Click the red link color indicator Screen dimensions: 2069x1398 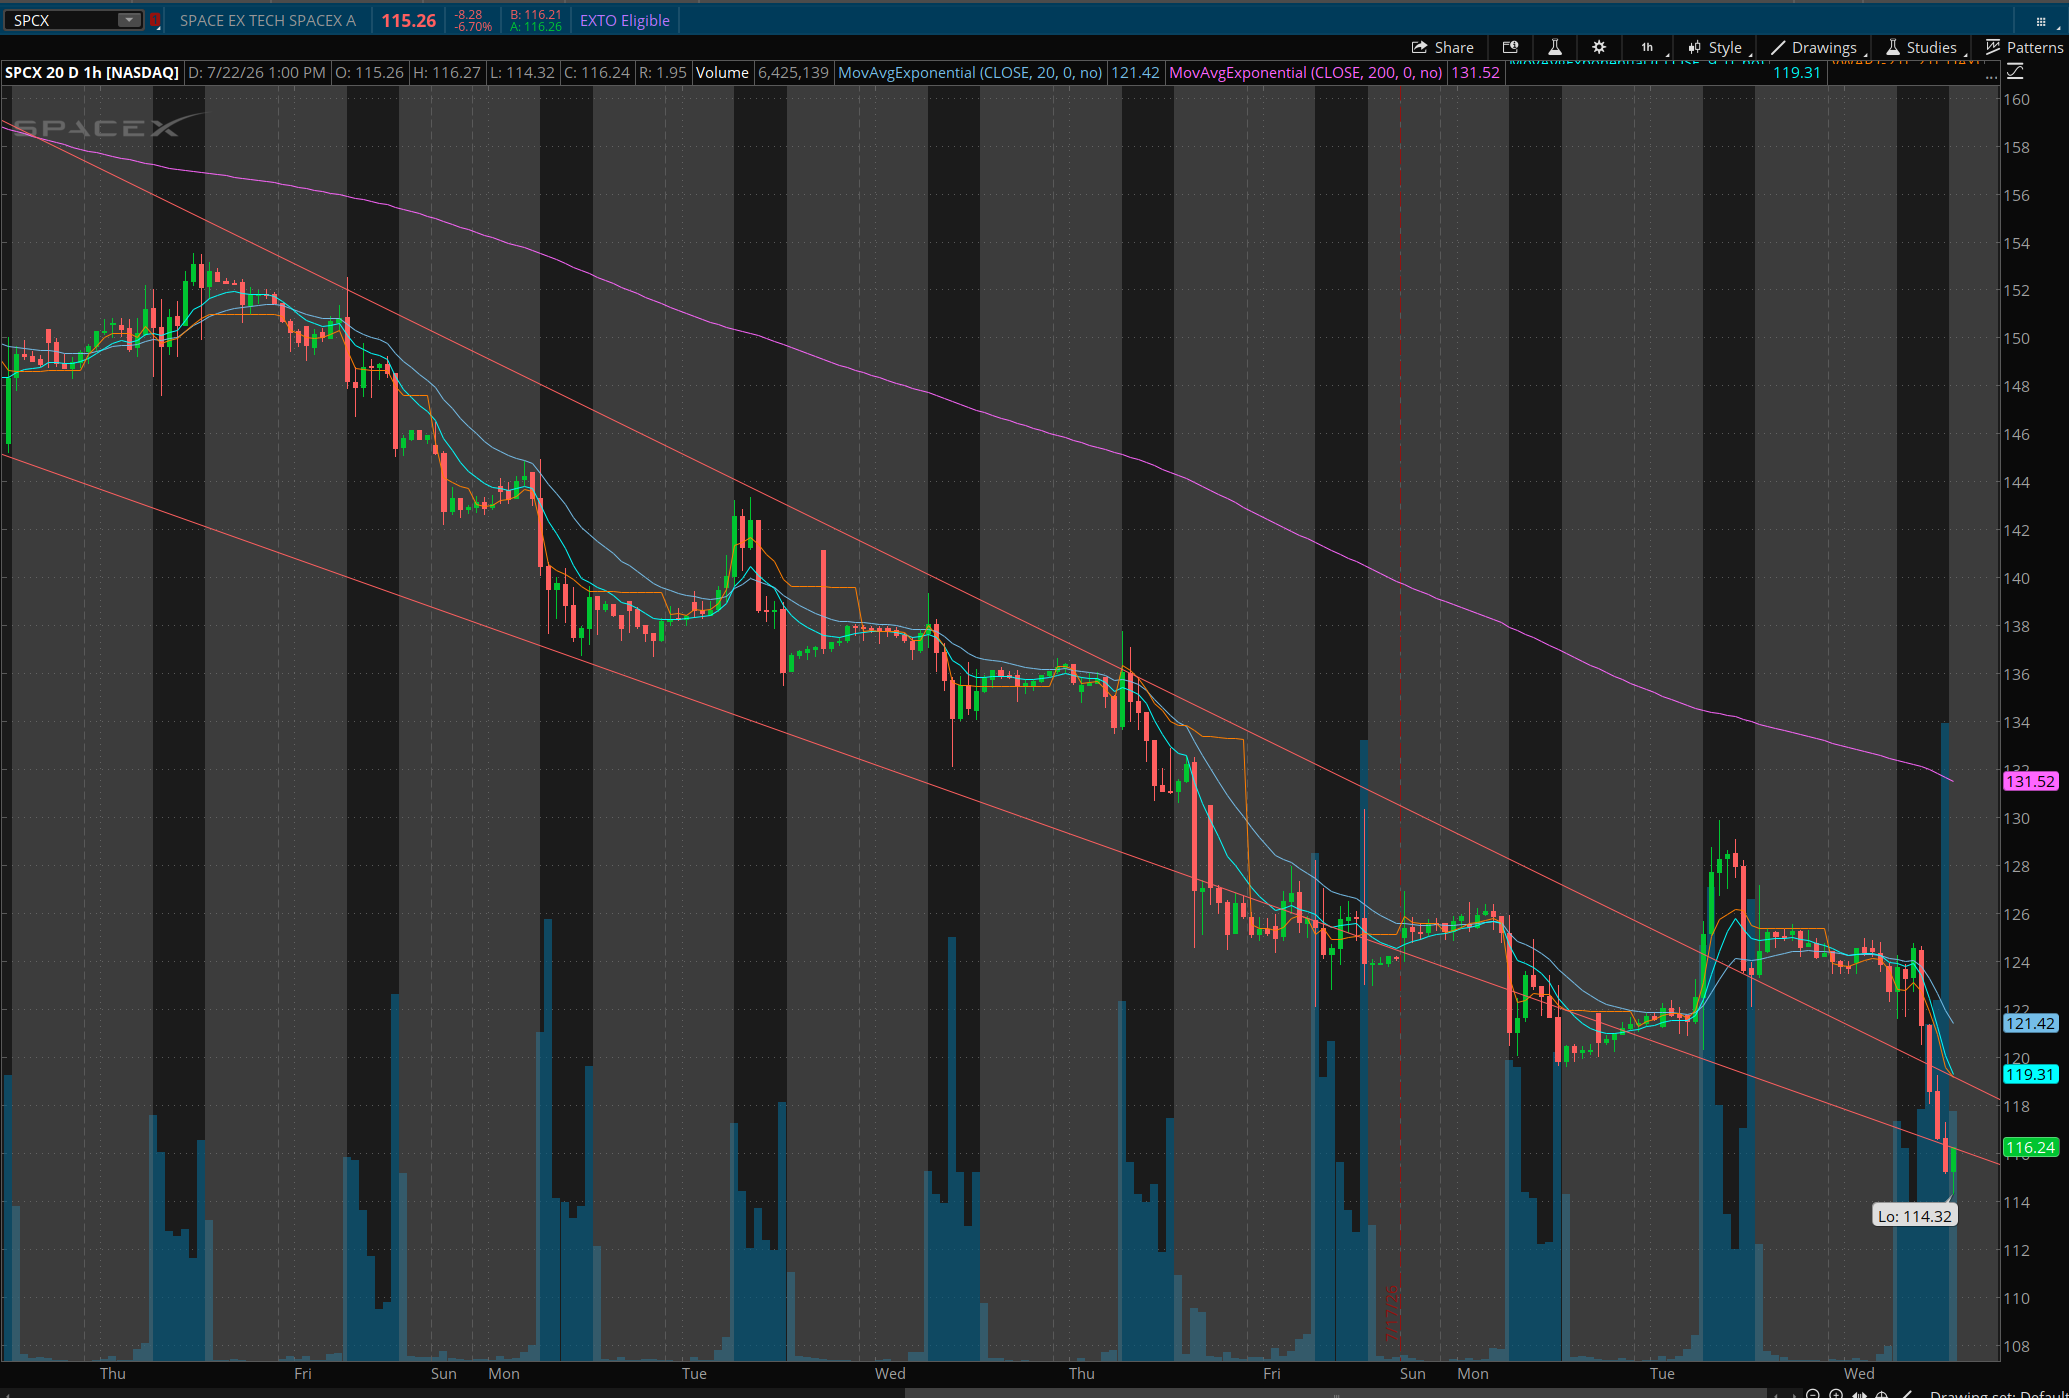(155, 20)
